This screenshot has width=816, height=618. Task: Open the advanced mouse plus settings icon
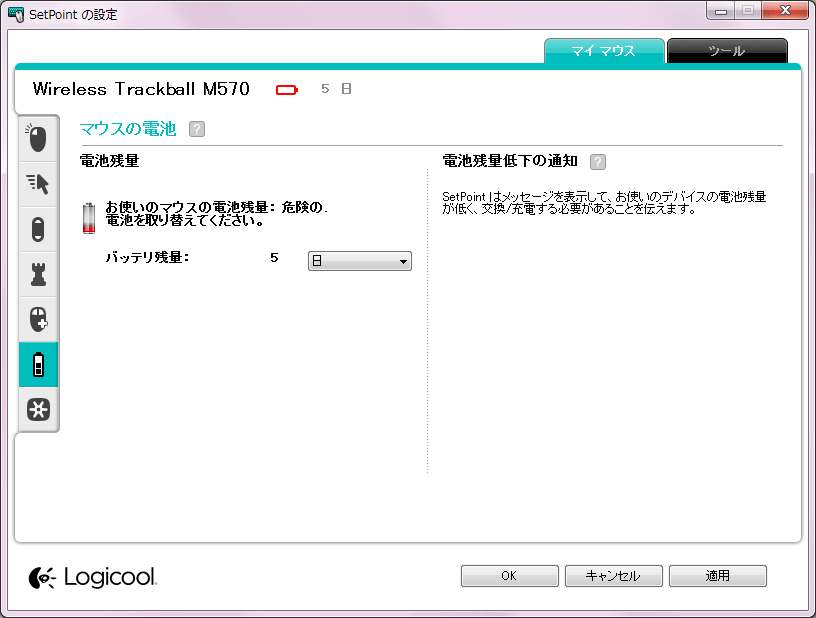pyautogui.click(x=37, y=319)
